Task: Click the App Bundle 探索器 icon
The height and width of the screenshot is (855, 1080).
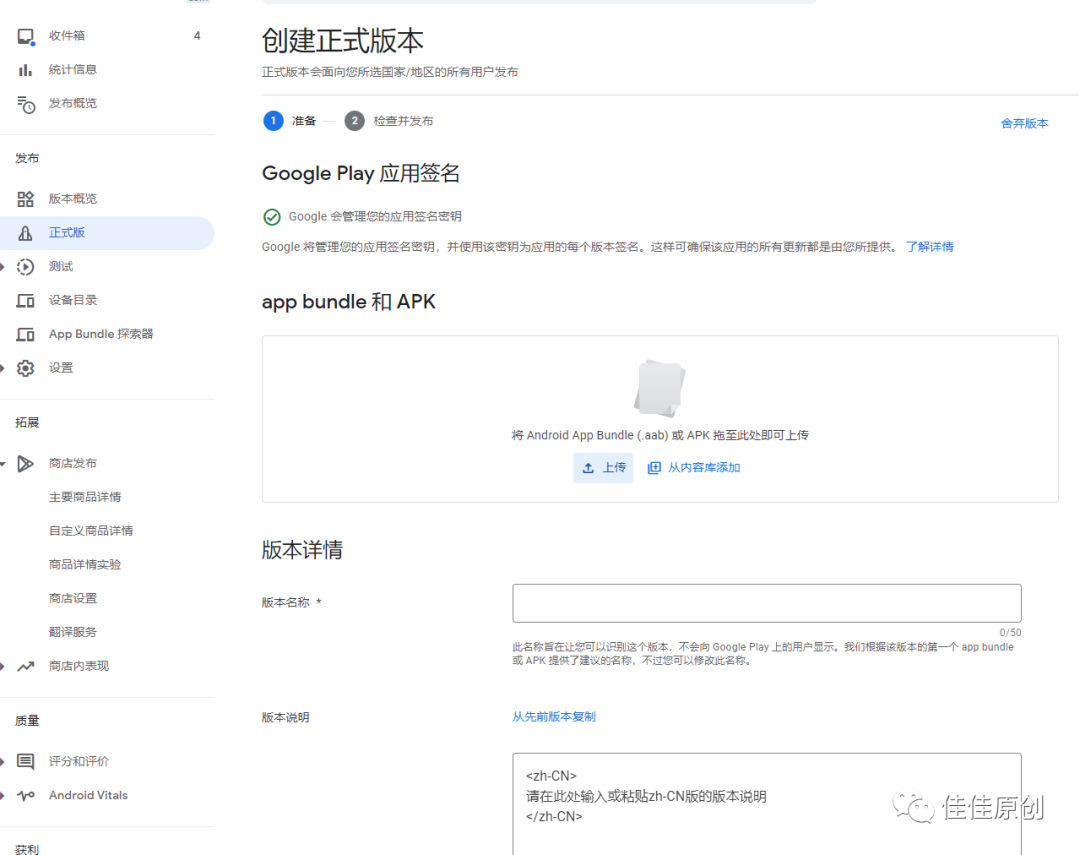Action: pos(25,334)
